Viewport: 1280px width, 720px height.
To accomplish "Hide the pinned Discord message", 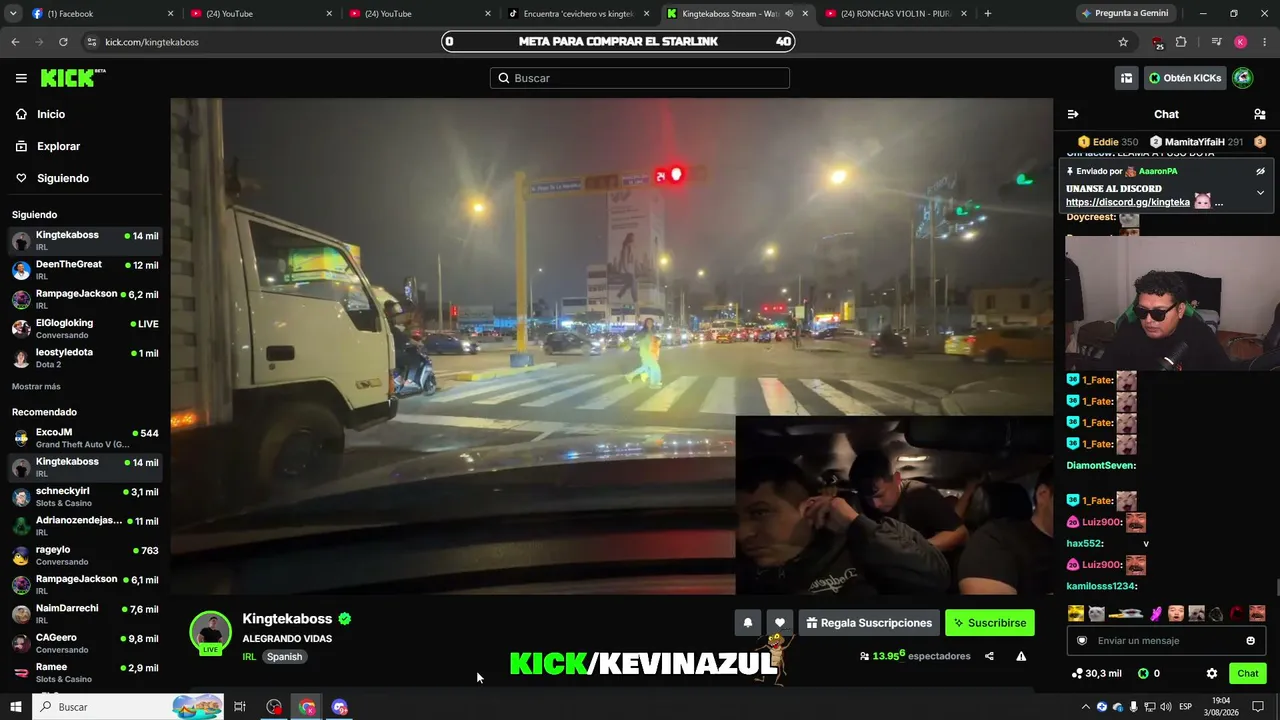I will tap(1260, 171).
